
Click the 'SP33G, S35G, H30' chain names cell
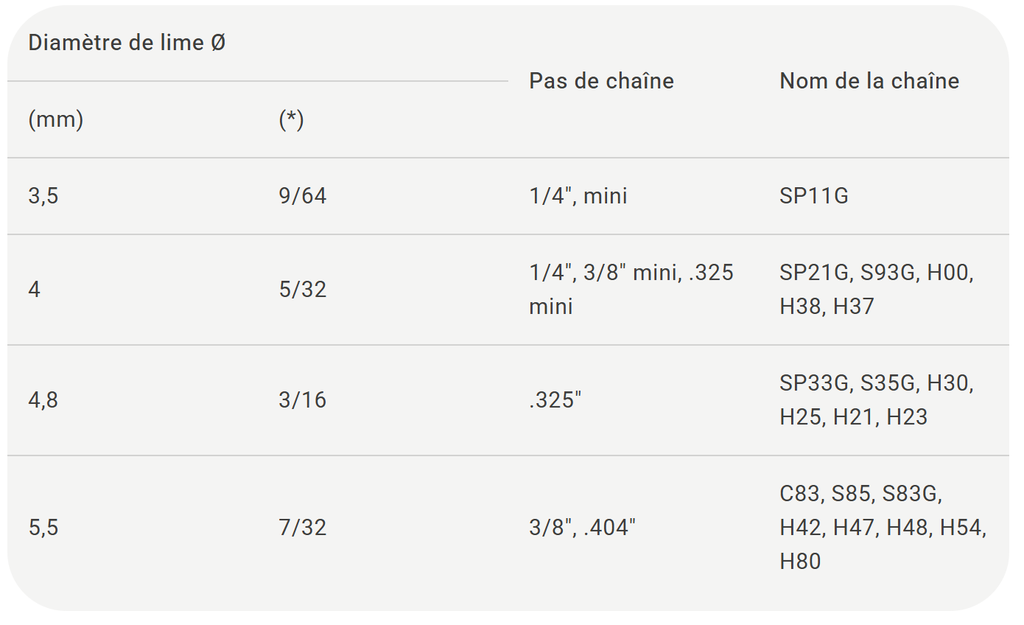click(876, 400)
